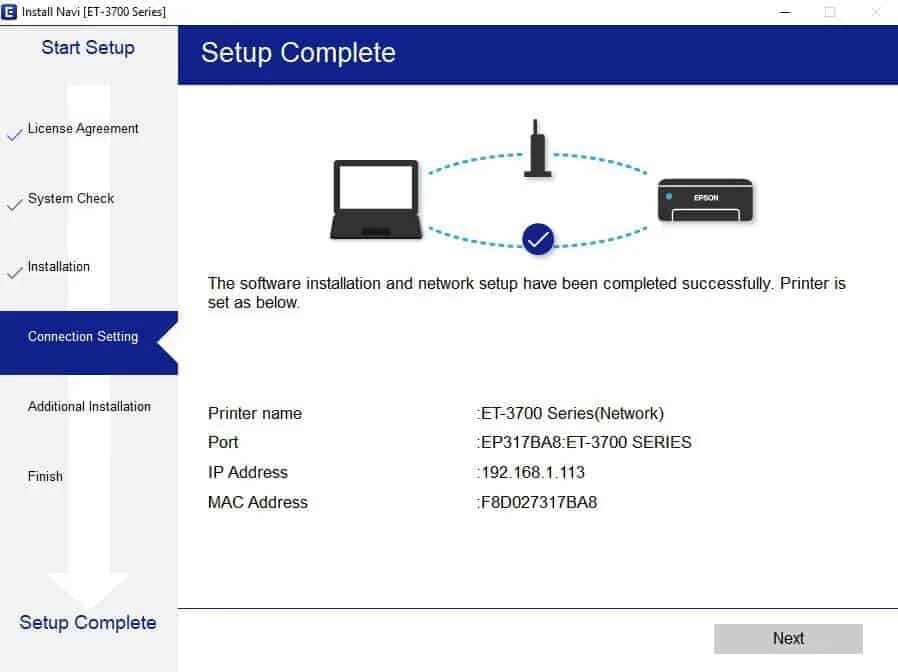Image resolution: width=898 pixels, height=672 pixels.
Task: Select the Installation step
Action: (58, 266)
